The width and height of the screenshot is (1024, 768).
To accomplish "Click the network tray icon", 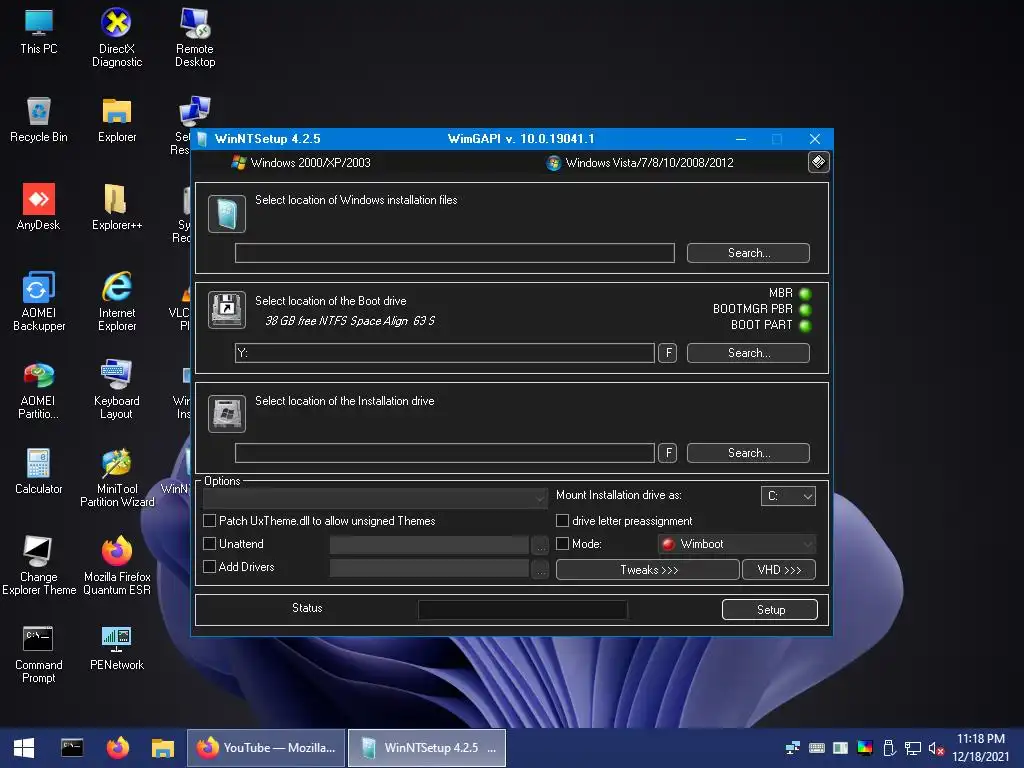I will (912, 748).
